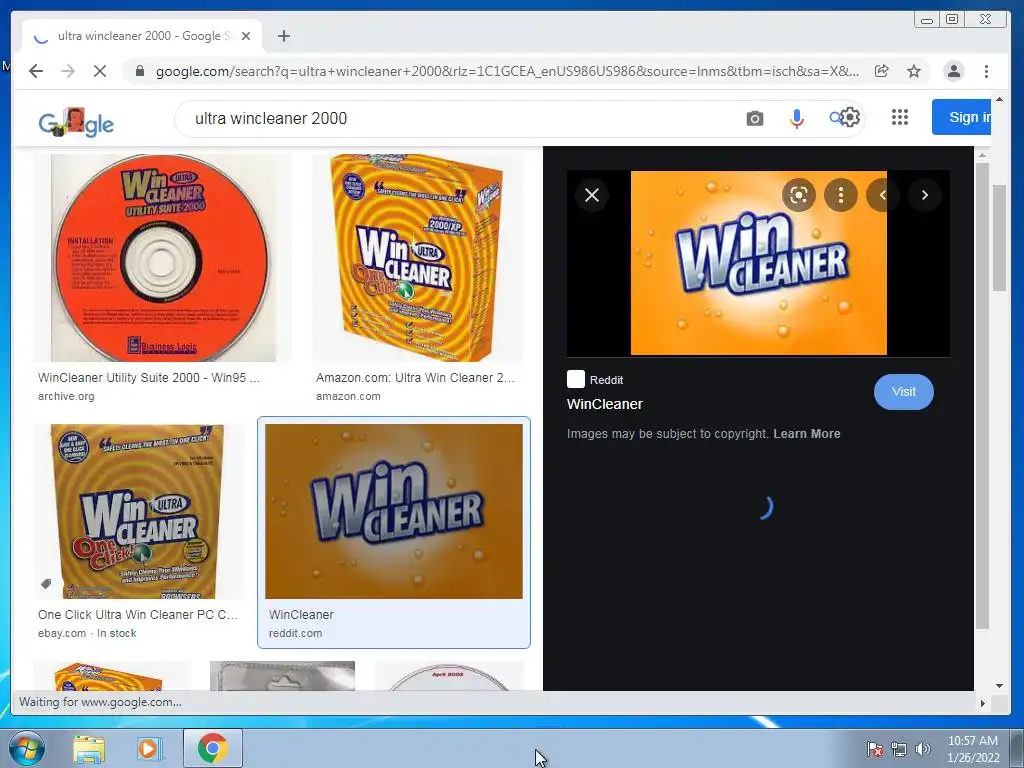The height and width of the screenshot is (768, 1024).
Task: Click the page scrollbar down arrow
Action: (x=999, y=685)
